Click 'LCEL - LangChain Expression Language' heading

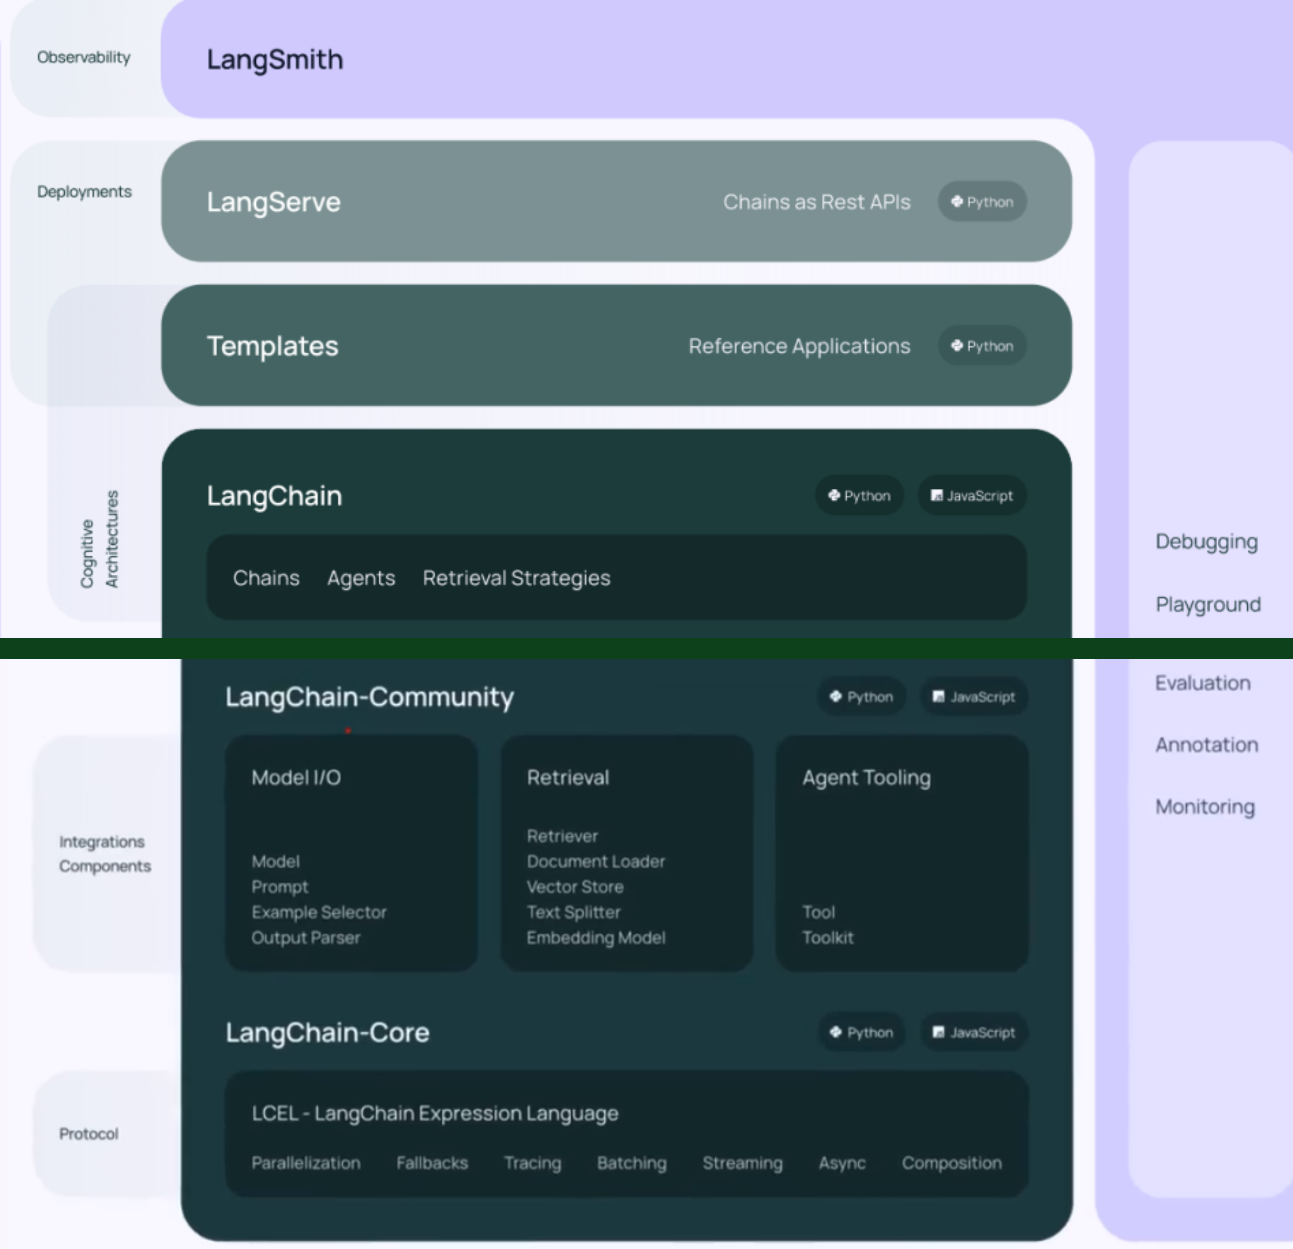(x=435, y=1114)
